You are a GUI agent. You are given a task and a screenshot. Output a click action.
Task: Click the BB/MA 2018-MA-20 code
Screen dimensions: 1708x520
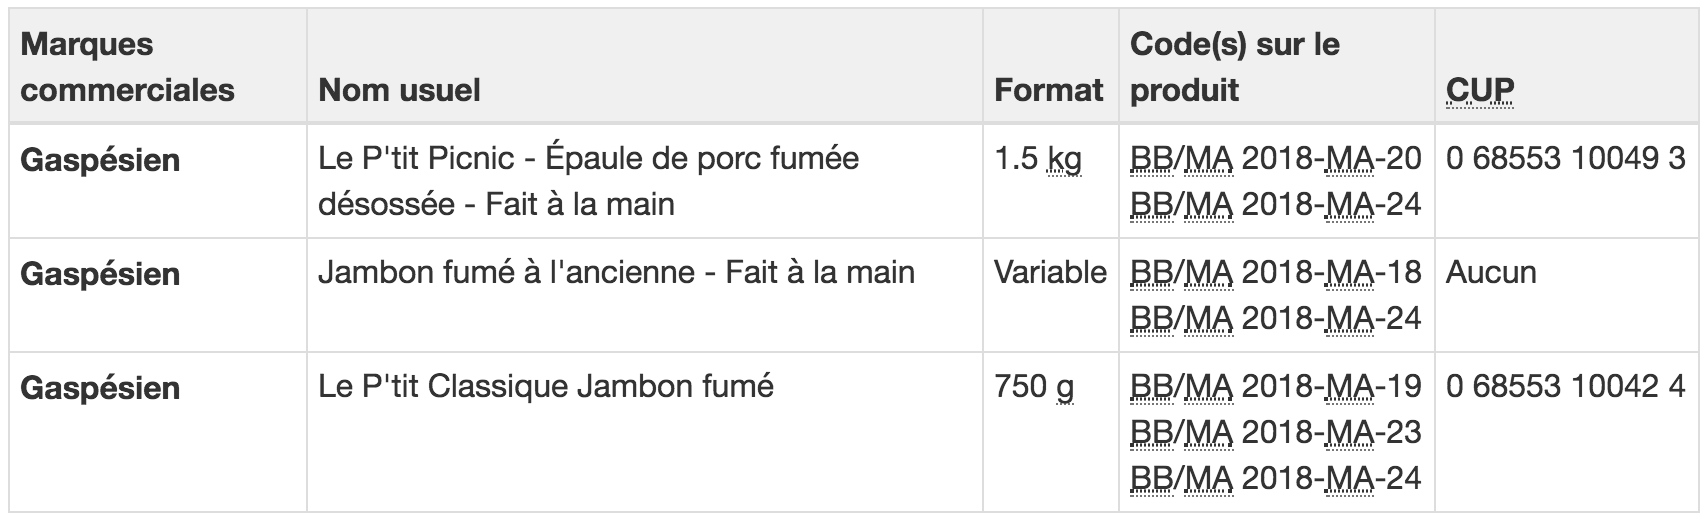1275,158
